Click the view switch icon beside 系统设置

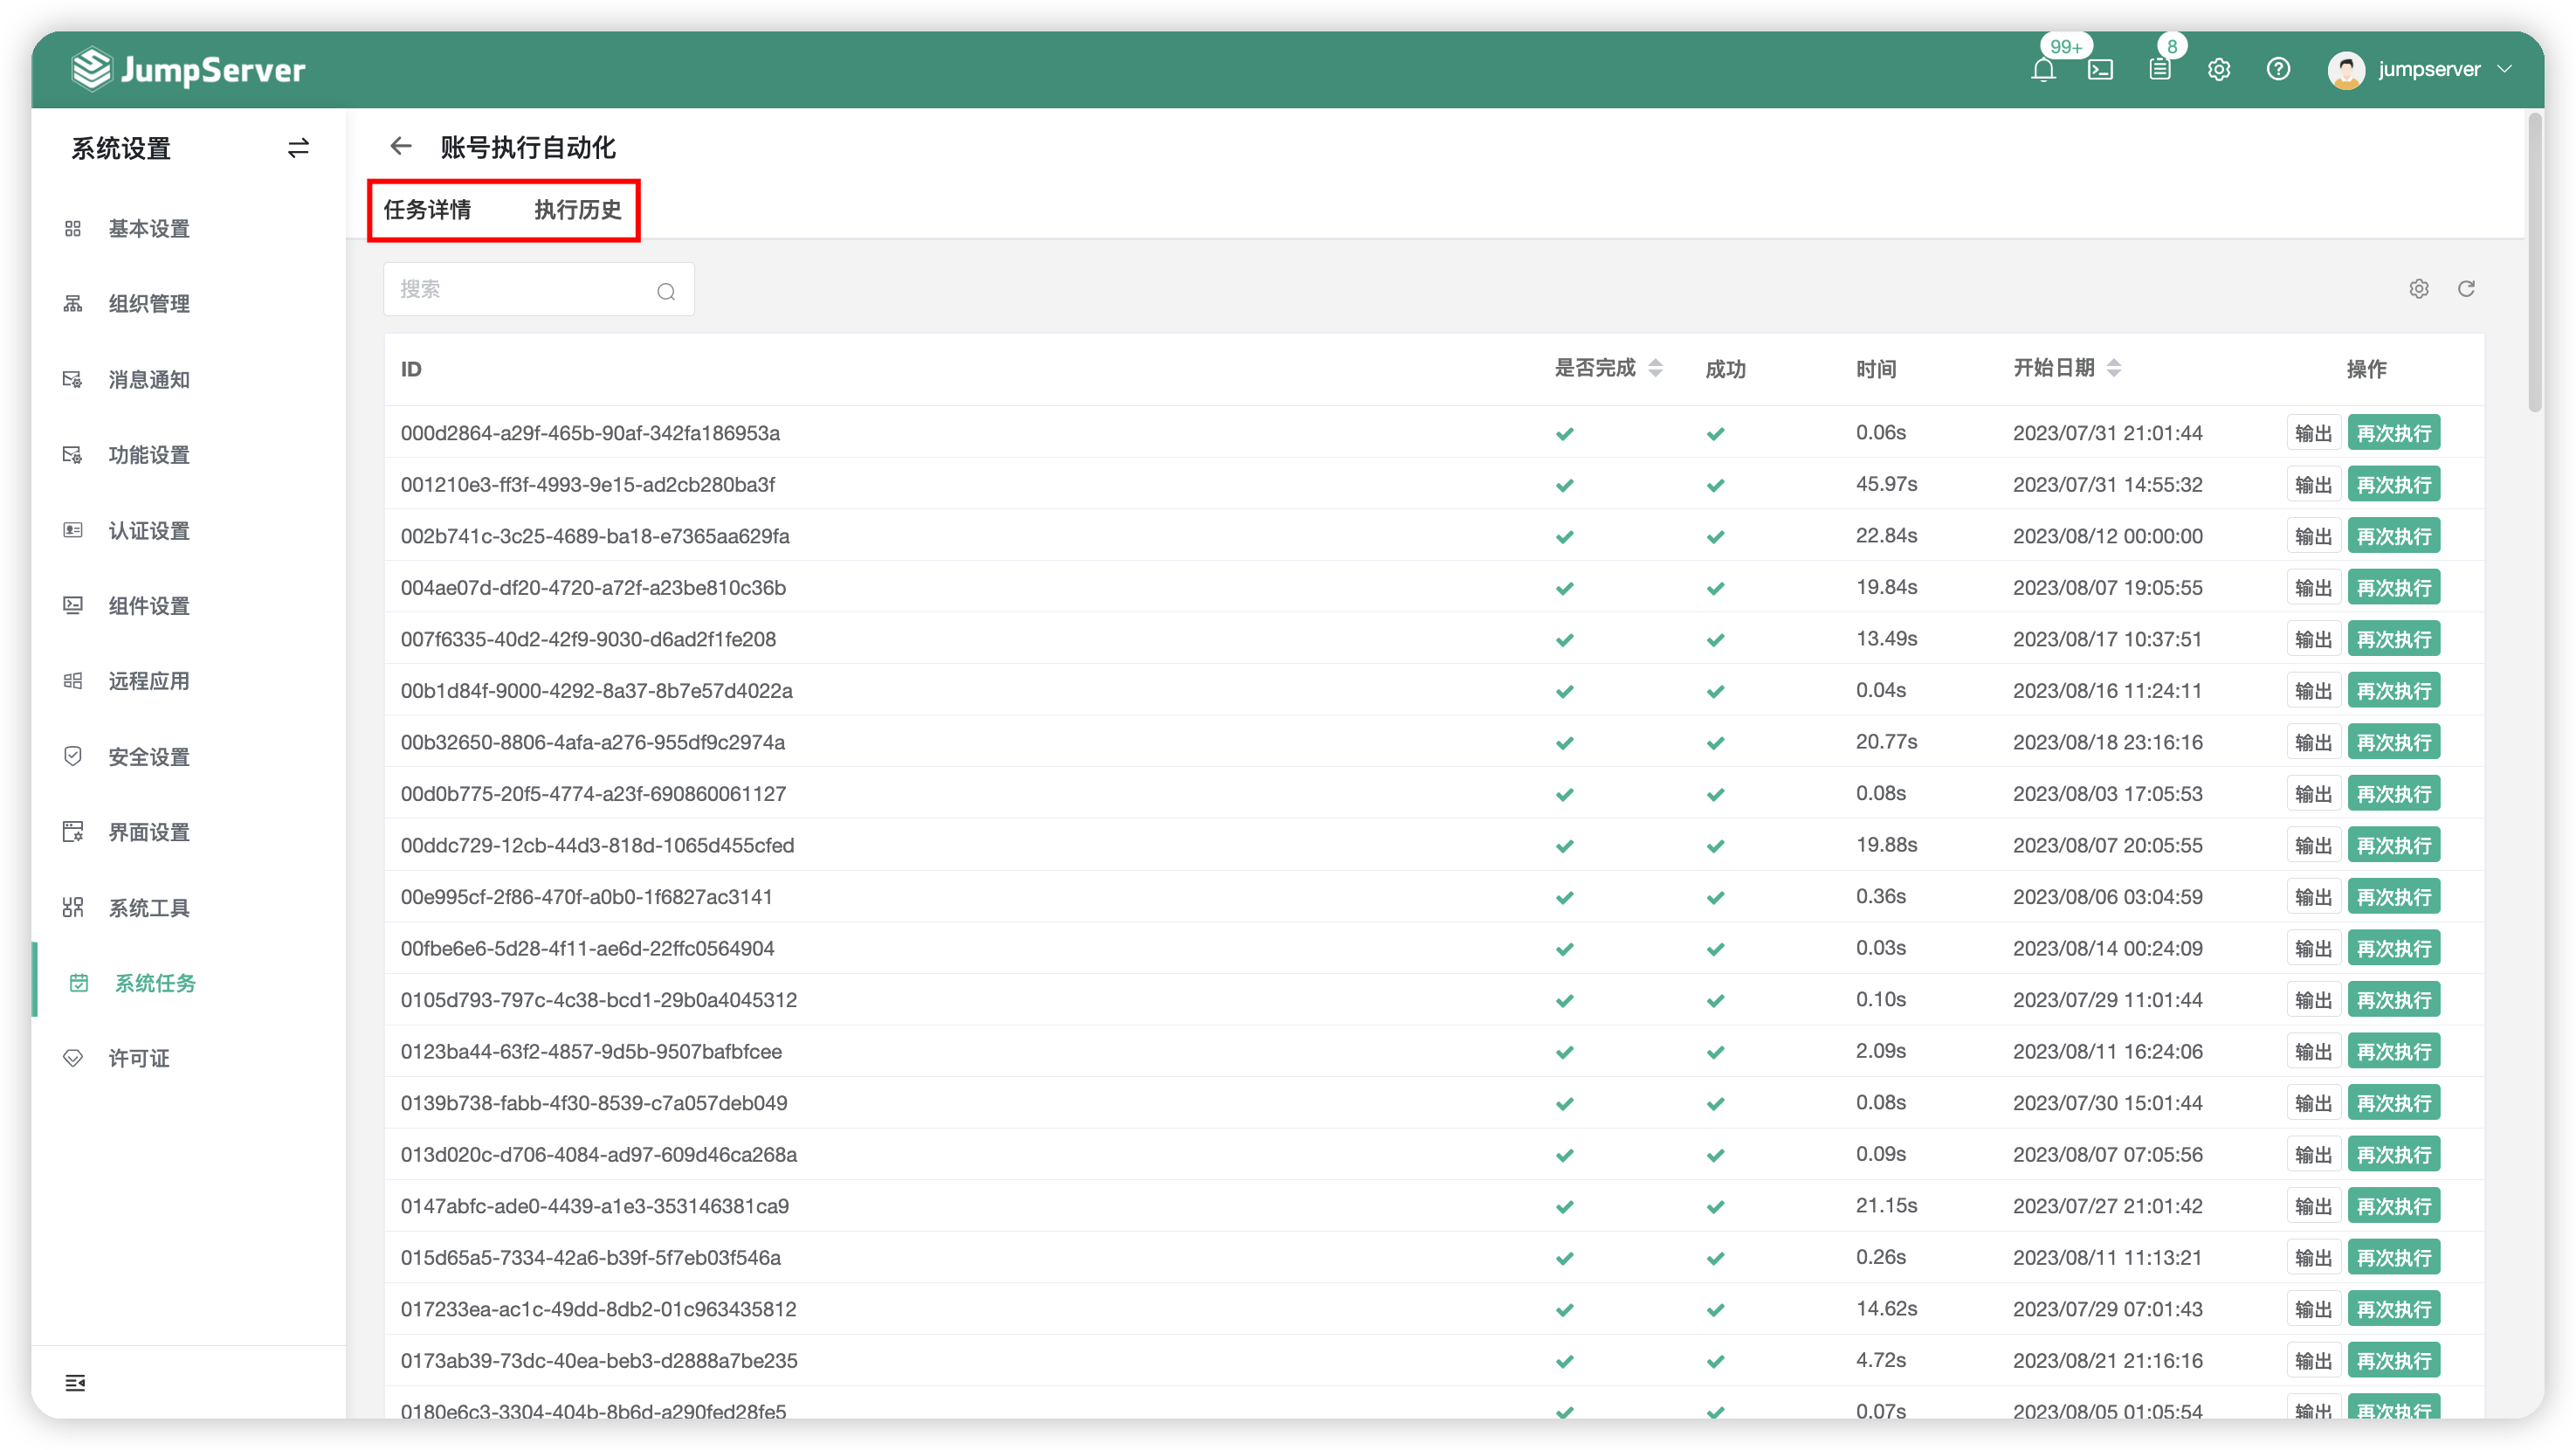[x=298, y=148]
